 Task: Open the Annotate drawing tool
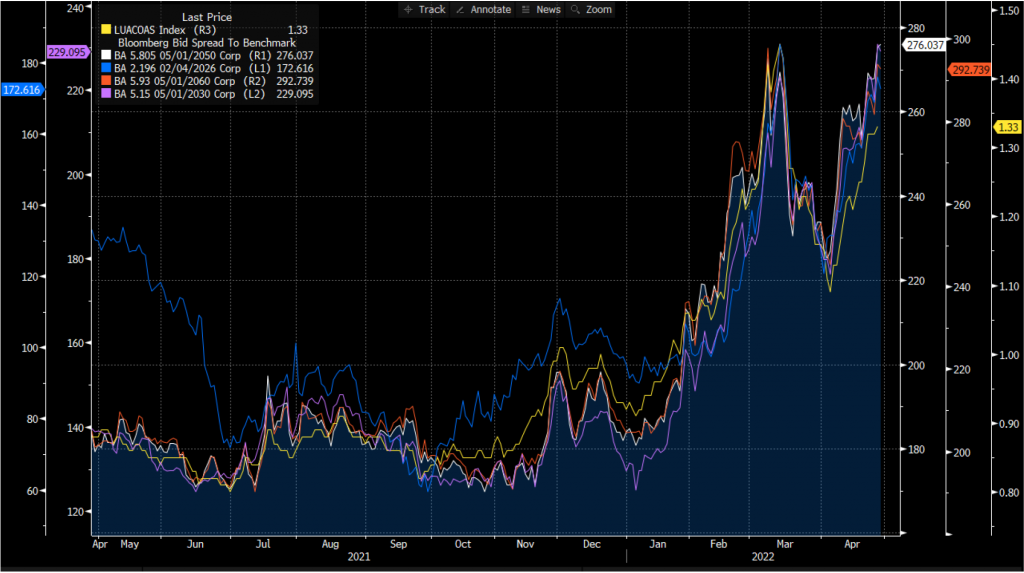(482, 9)
